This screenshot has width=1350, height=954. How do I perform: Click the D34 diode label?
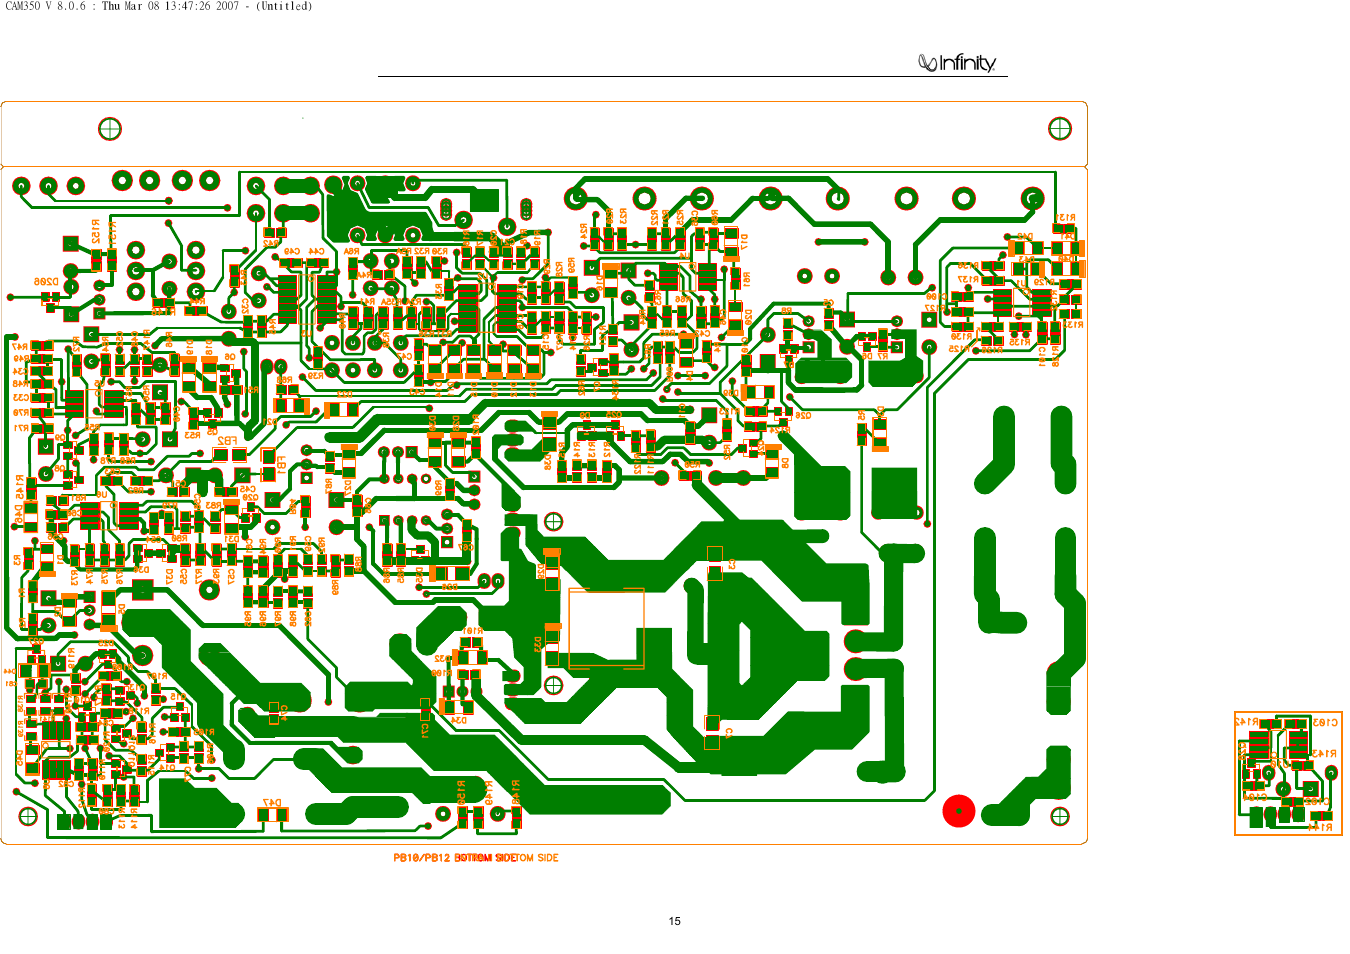tap(458, 719)
